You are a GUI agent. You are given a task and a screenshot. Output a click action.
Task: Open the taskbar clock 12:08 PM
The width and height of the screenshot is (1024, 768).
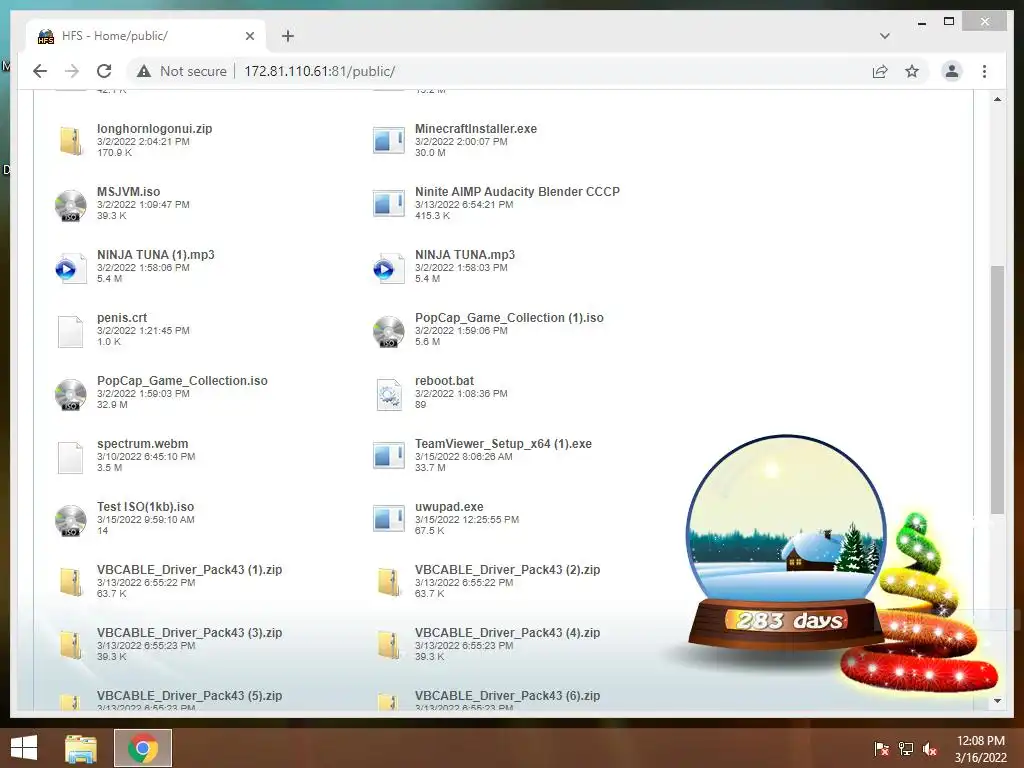pyautogui.click(x=980, y=748)
